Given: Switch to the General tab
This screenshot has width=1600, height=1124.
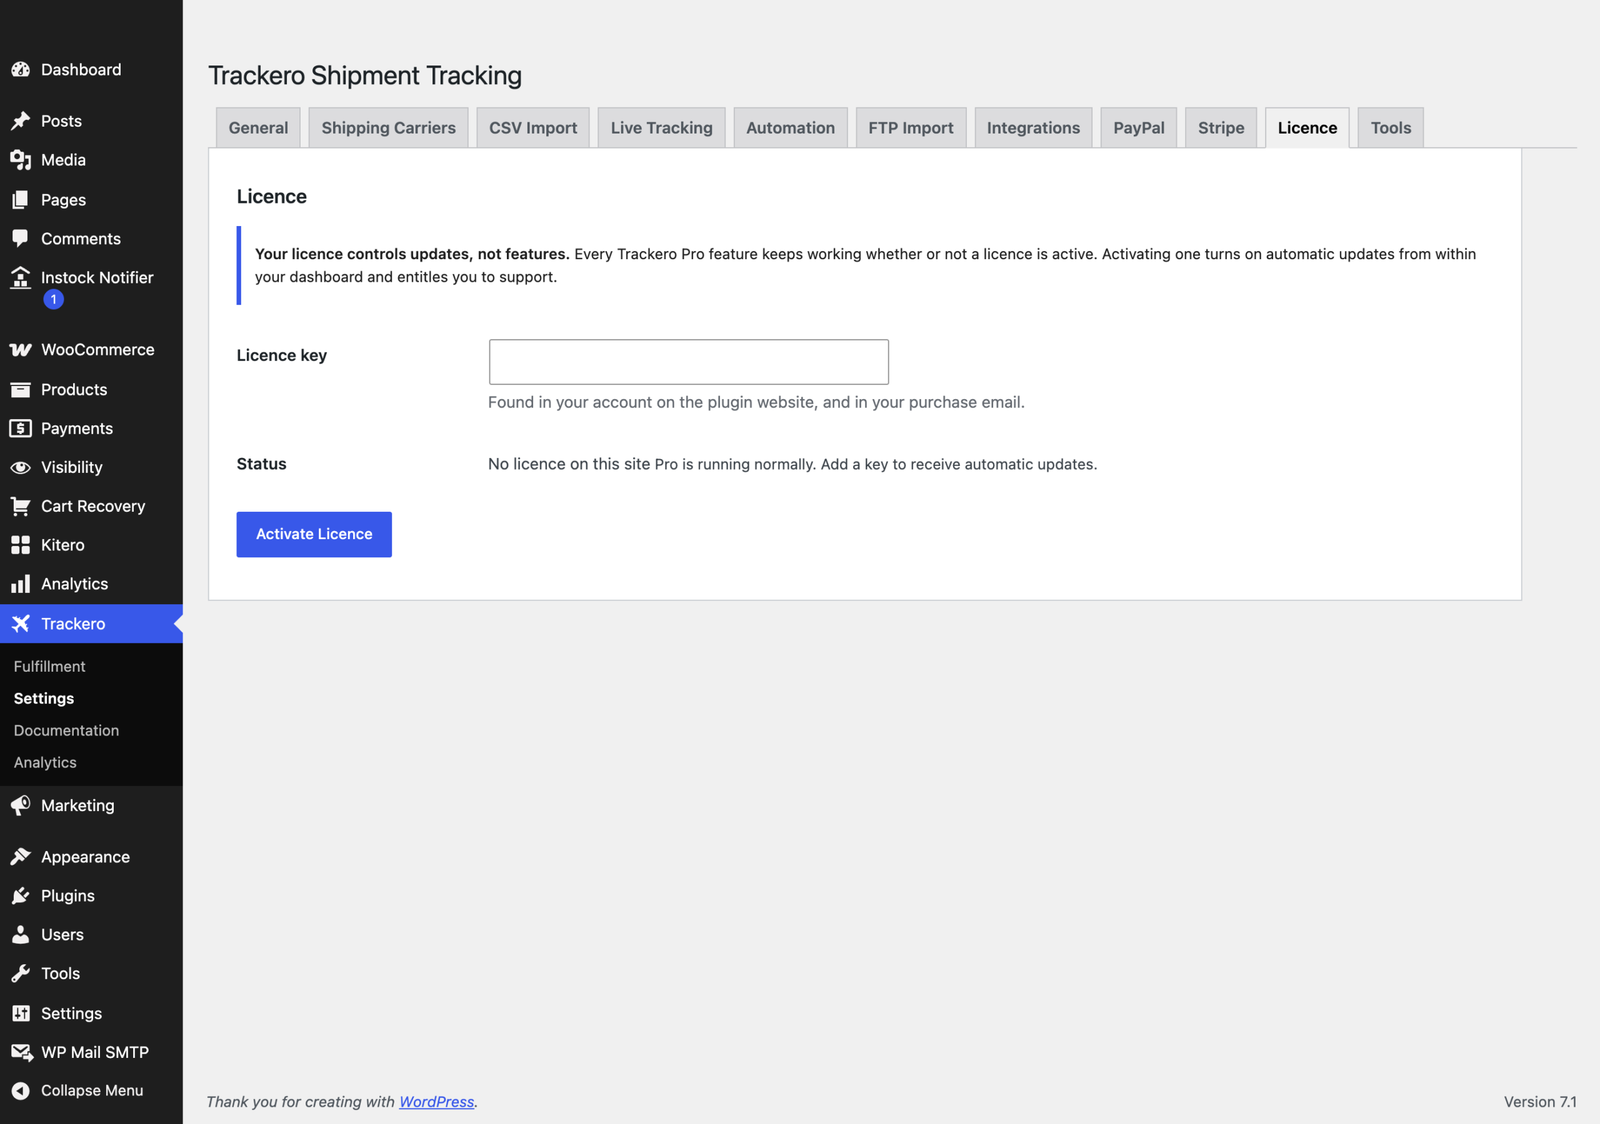Looking at the screenshot, I should (x=258, y=128).
